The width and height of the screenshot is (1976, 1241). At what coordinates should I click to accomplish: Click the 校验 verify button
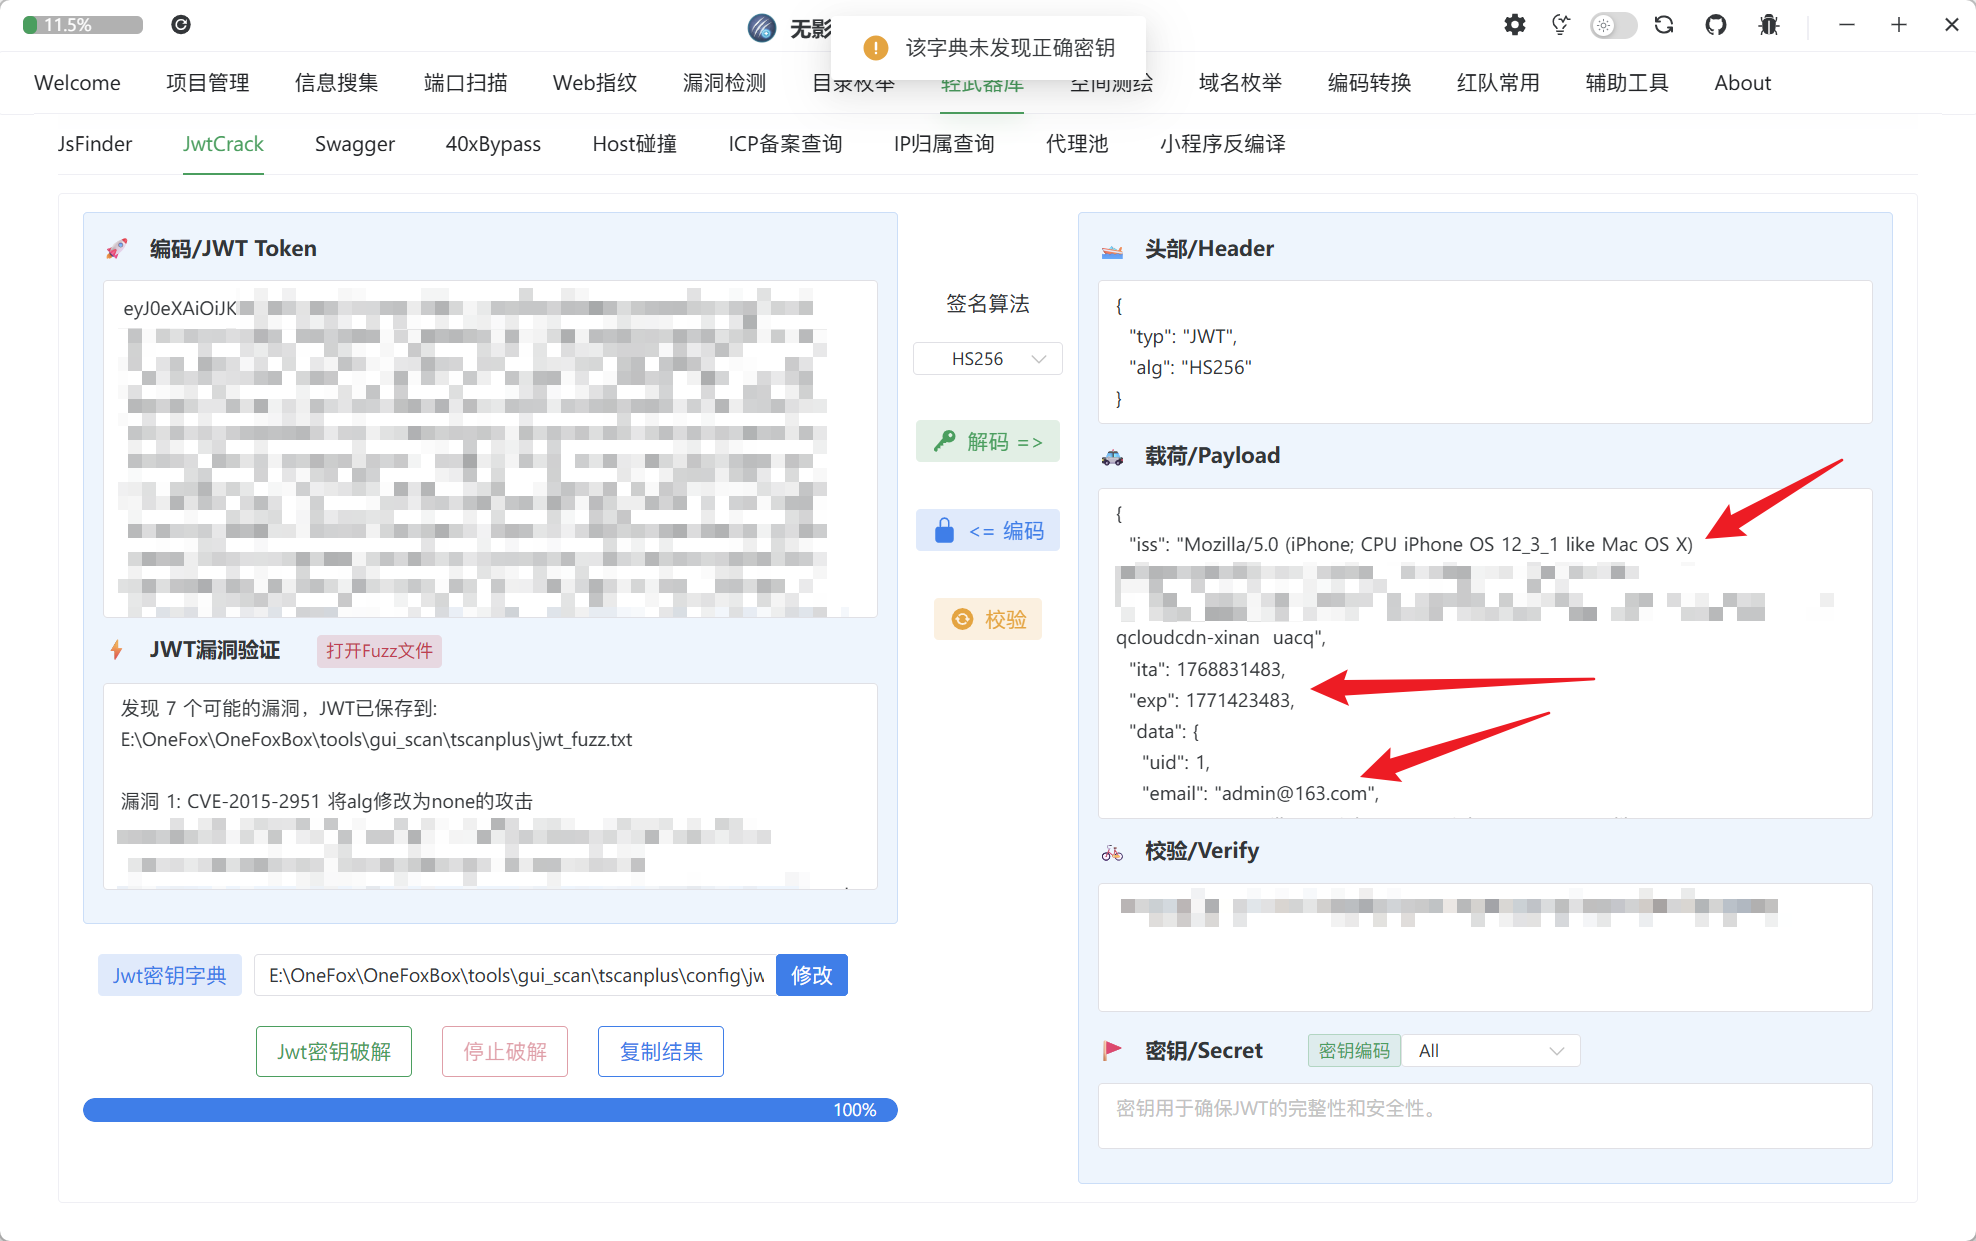[988, 620]
